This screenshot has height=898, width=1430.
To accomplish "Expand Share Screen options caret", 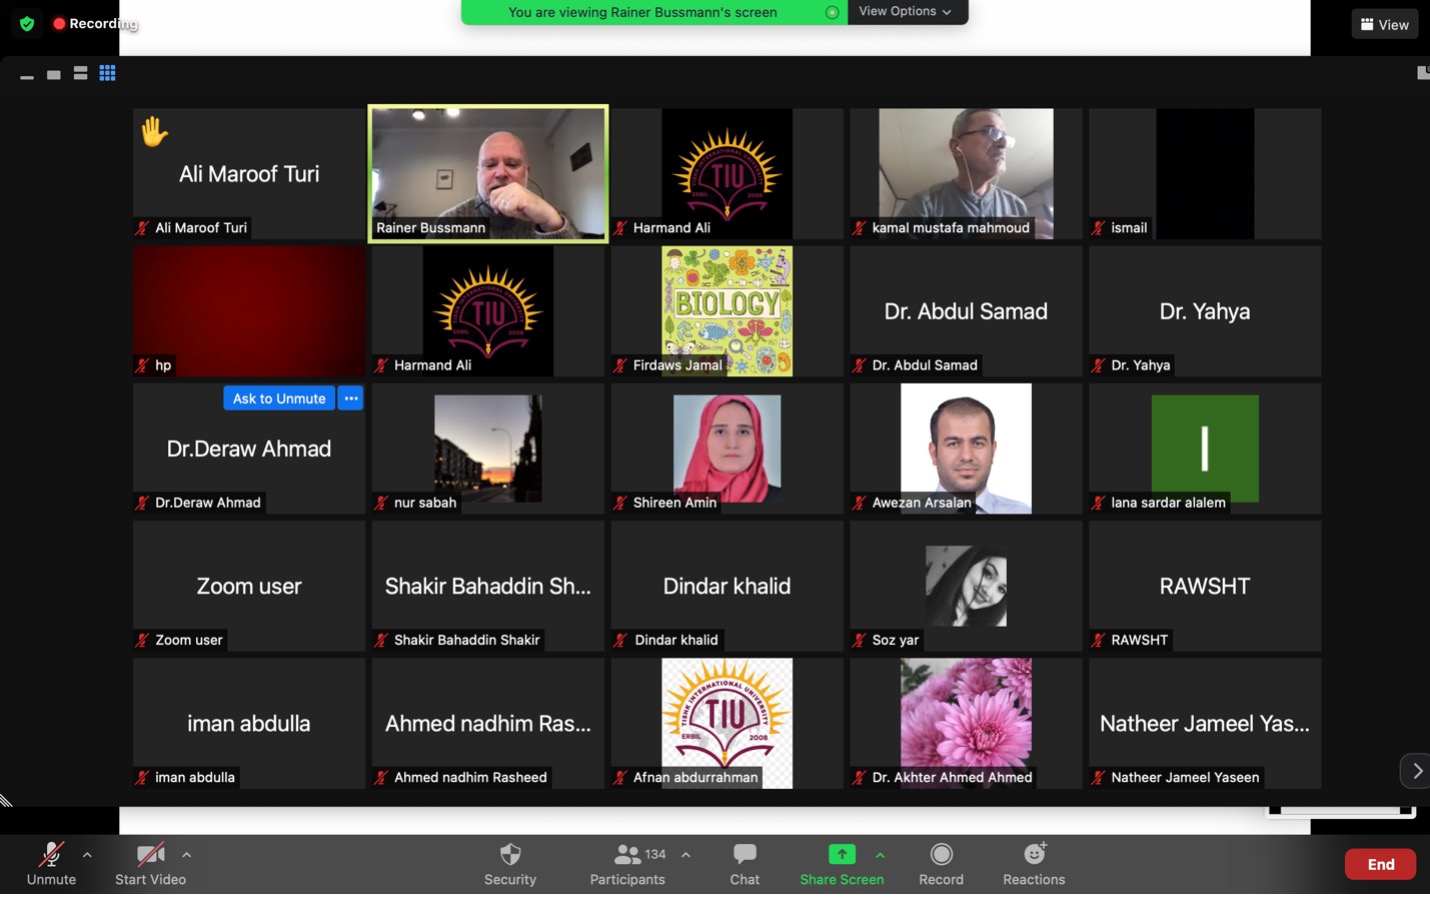I will (x=880, y=855).
